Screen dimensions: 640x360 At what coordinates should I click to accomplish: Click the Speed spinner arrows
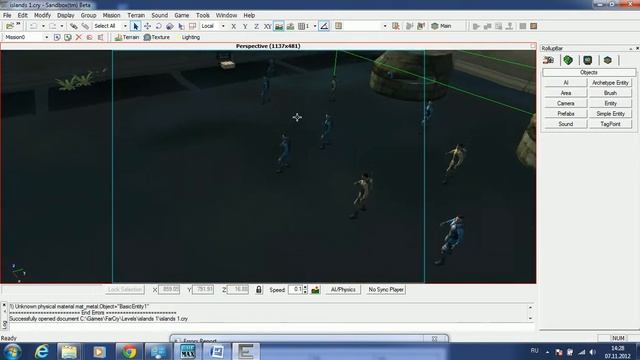tap(305, 289)
